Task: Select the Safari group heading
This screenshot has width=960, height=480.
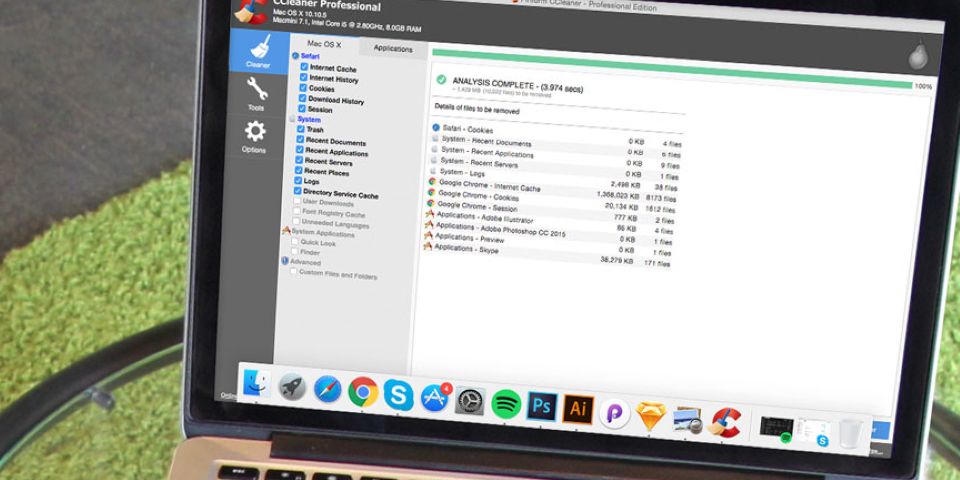Action: 310,56
